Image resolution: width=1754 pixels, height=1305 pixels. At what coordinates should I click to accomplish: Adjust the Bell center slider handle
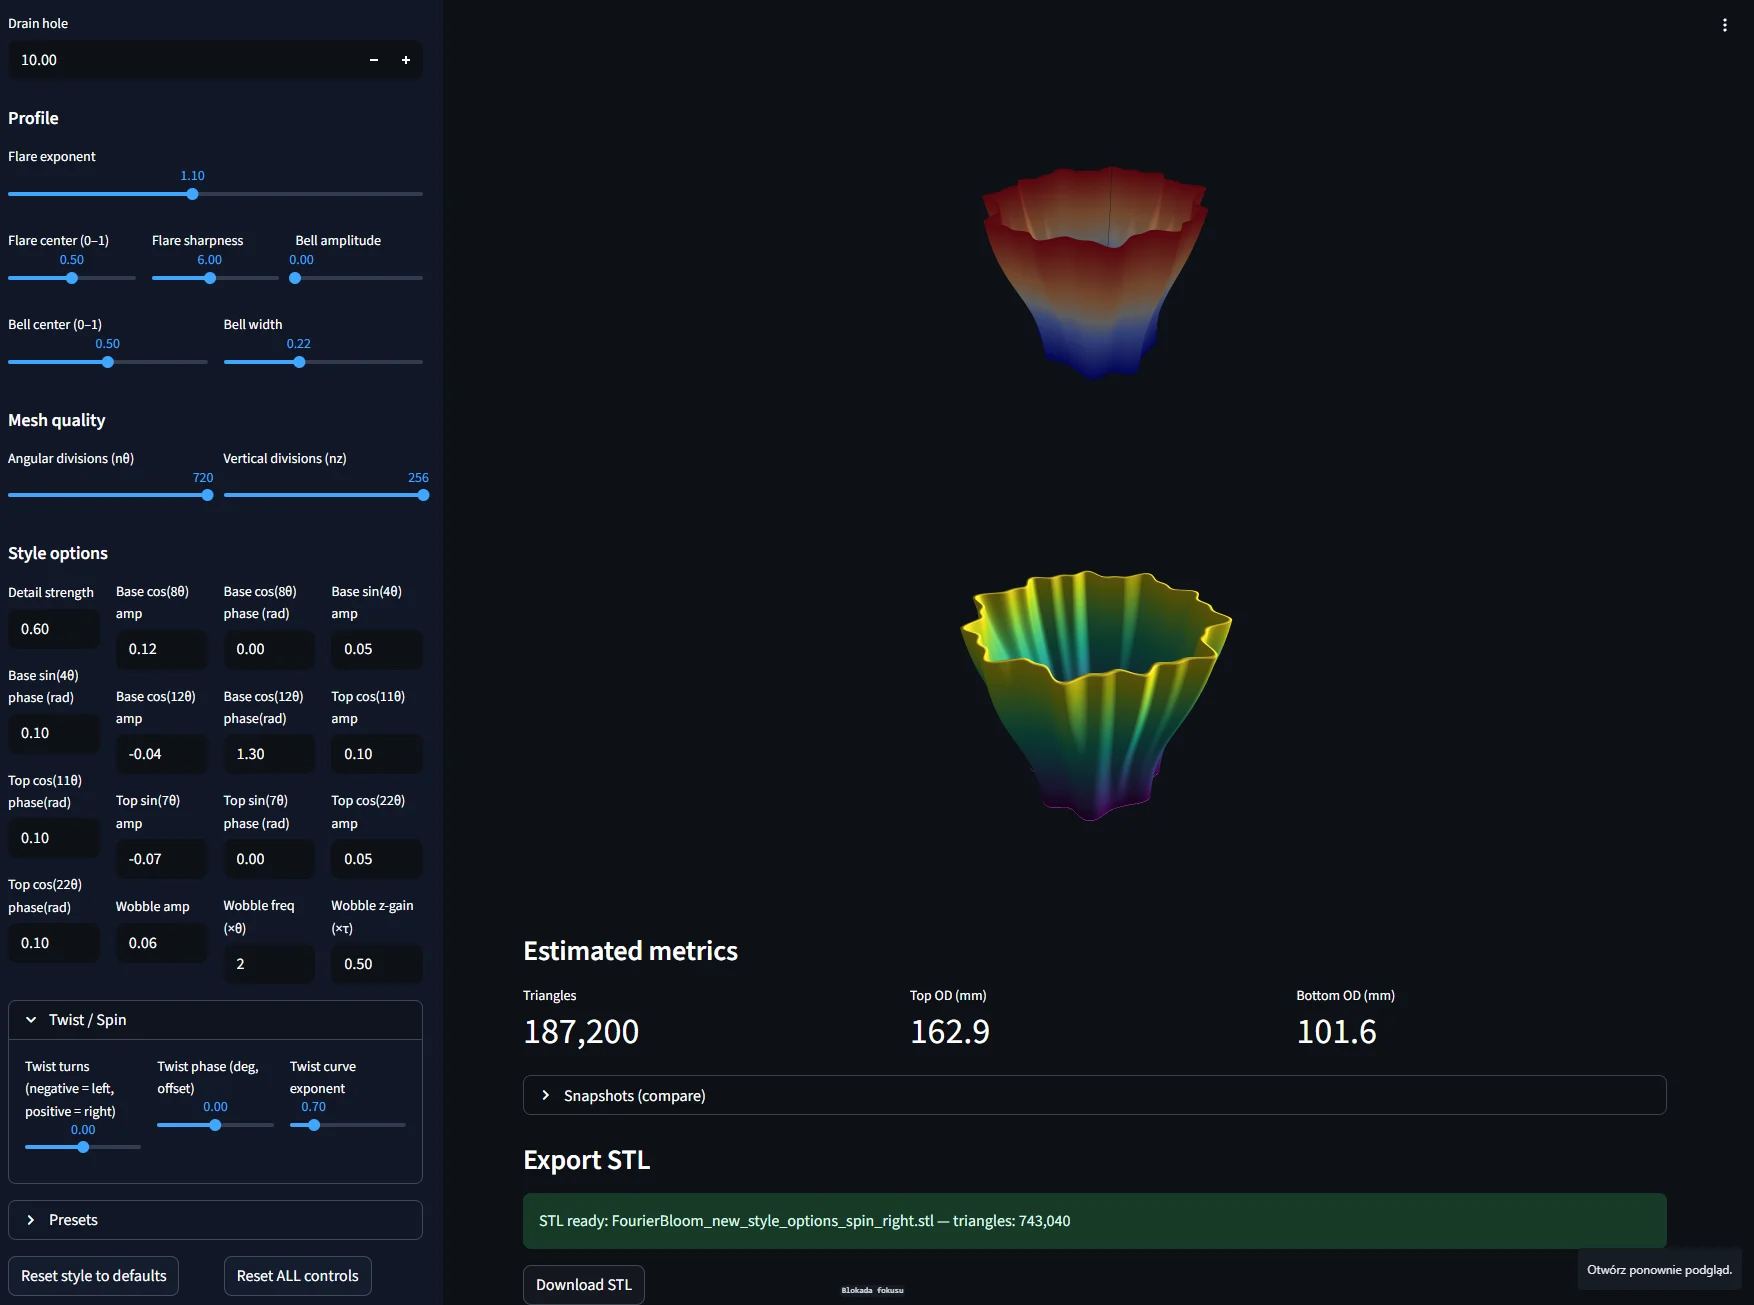[107, 362]
